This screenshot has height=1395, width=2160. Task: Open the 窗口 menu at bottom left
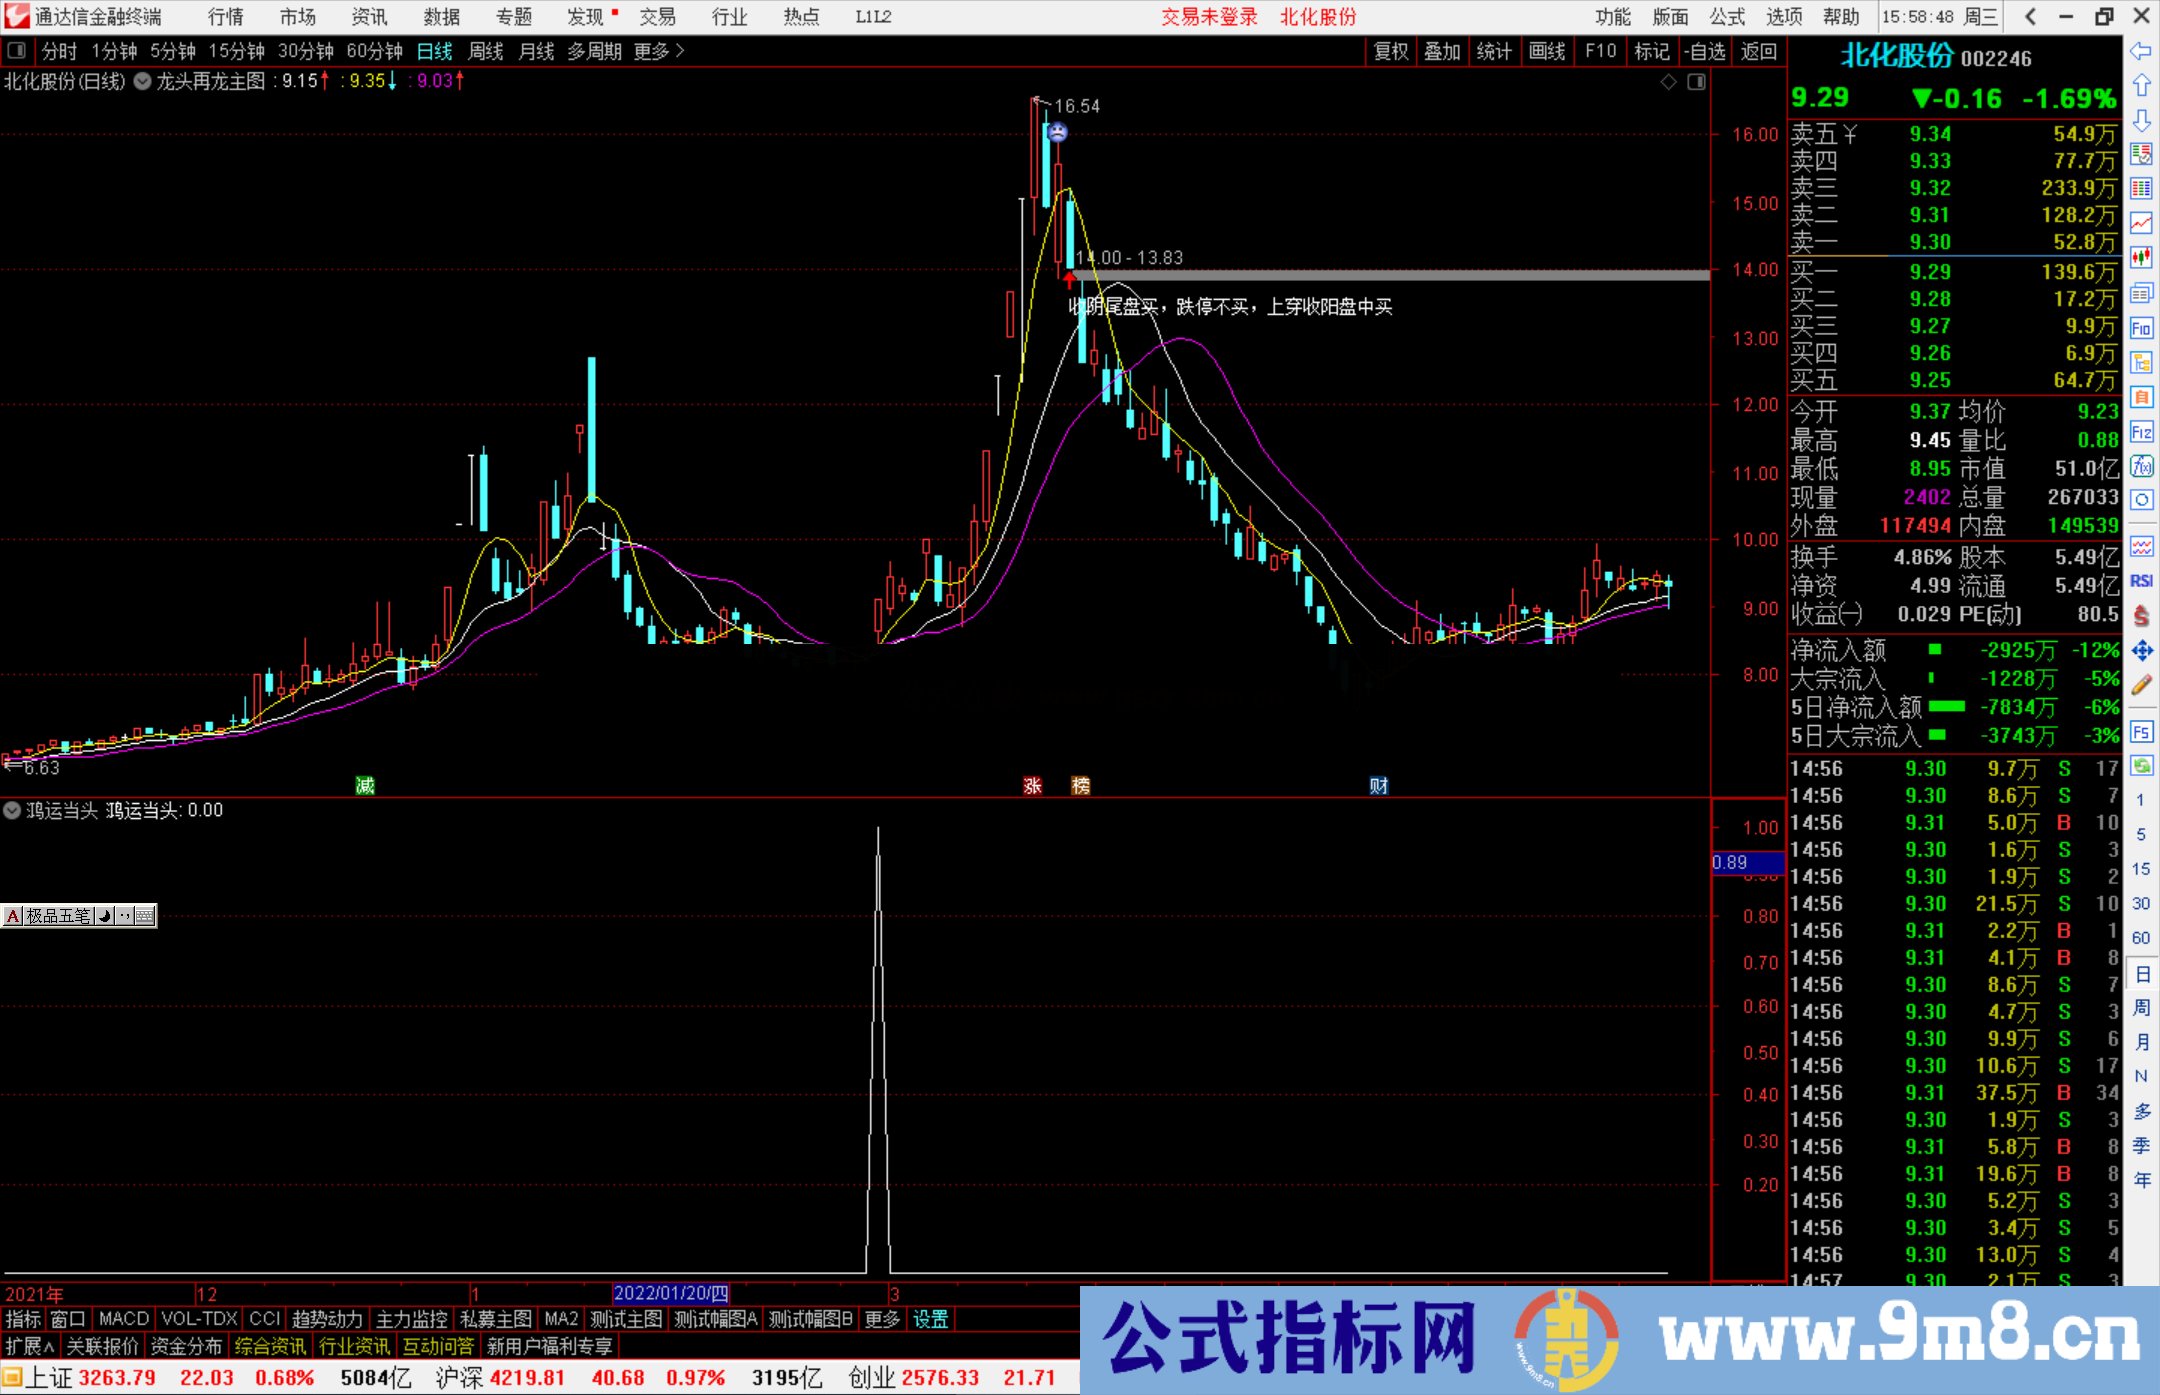tap(68, 1319)
